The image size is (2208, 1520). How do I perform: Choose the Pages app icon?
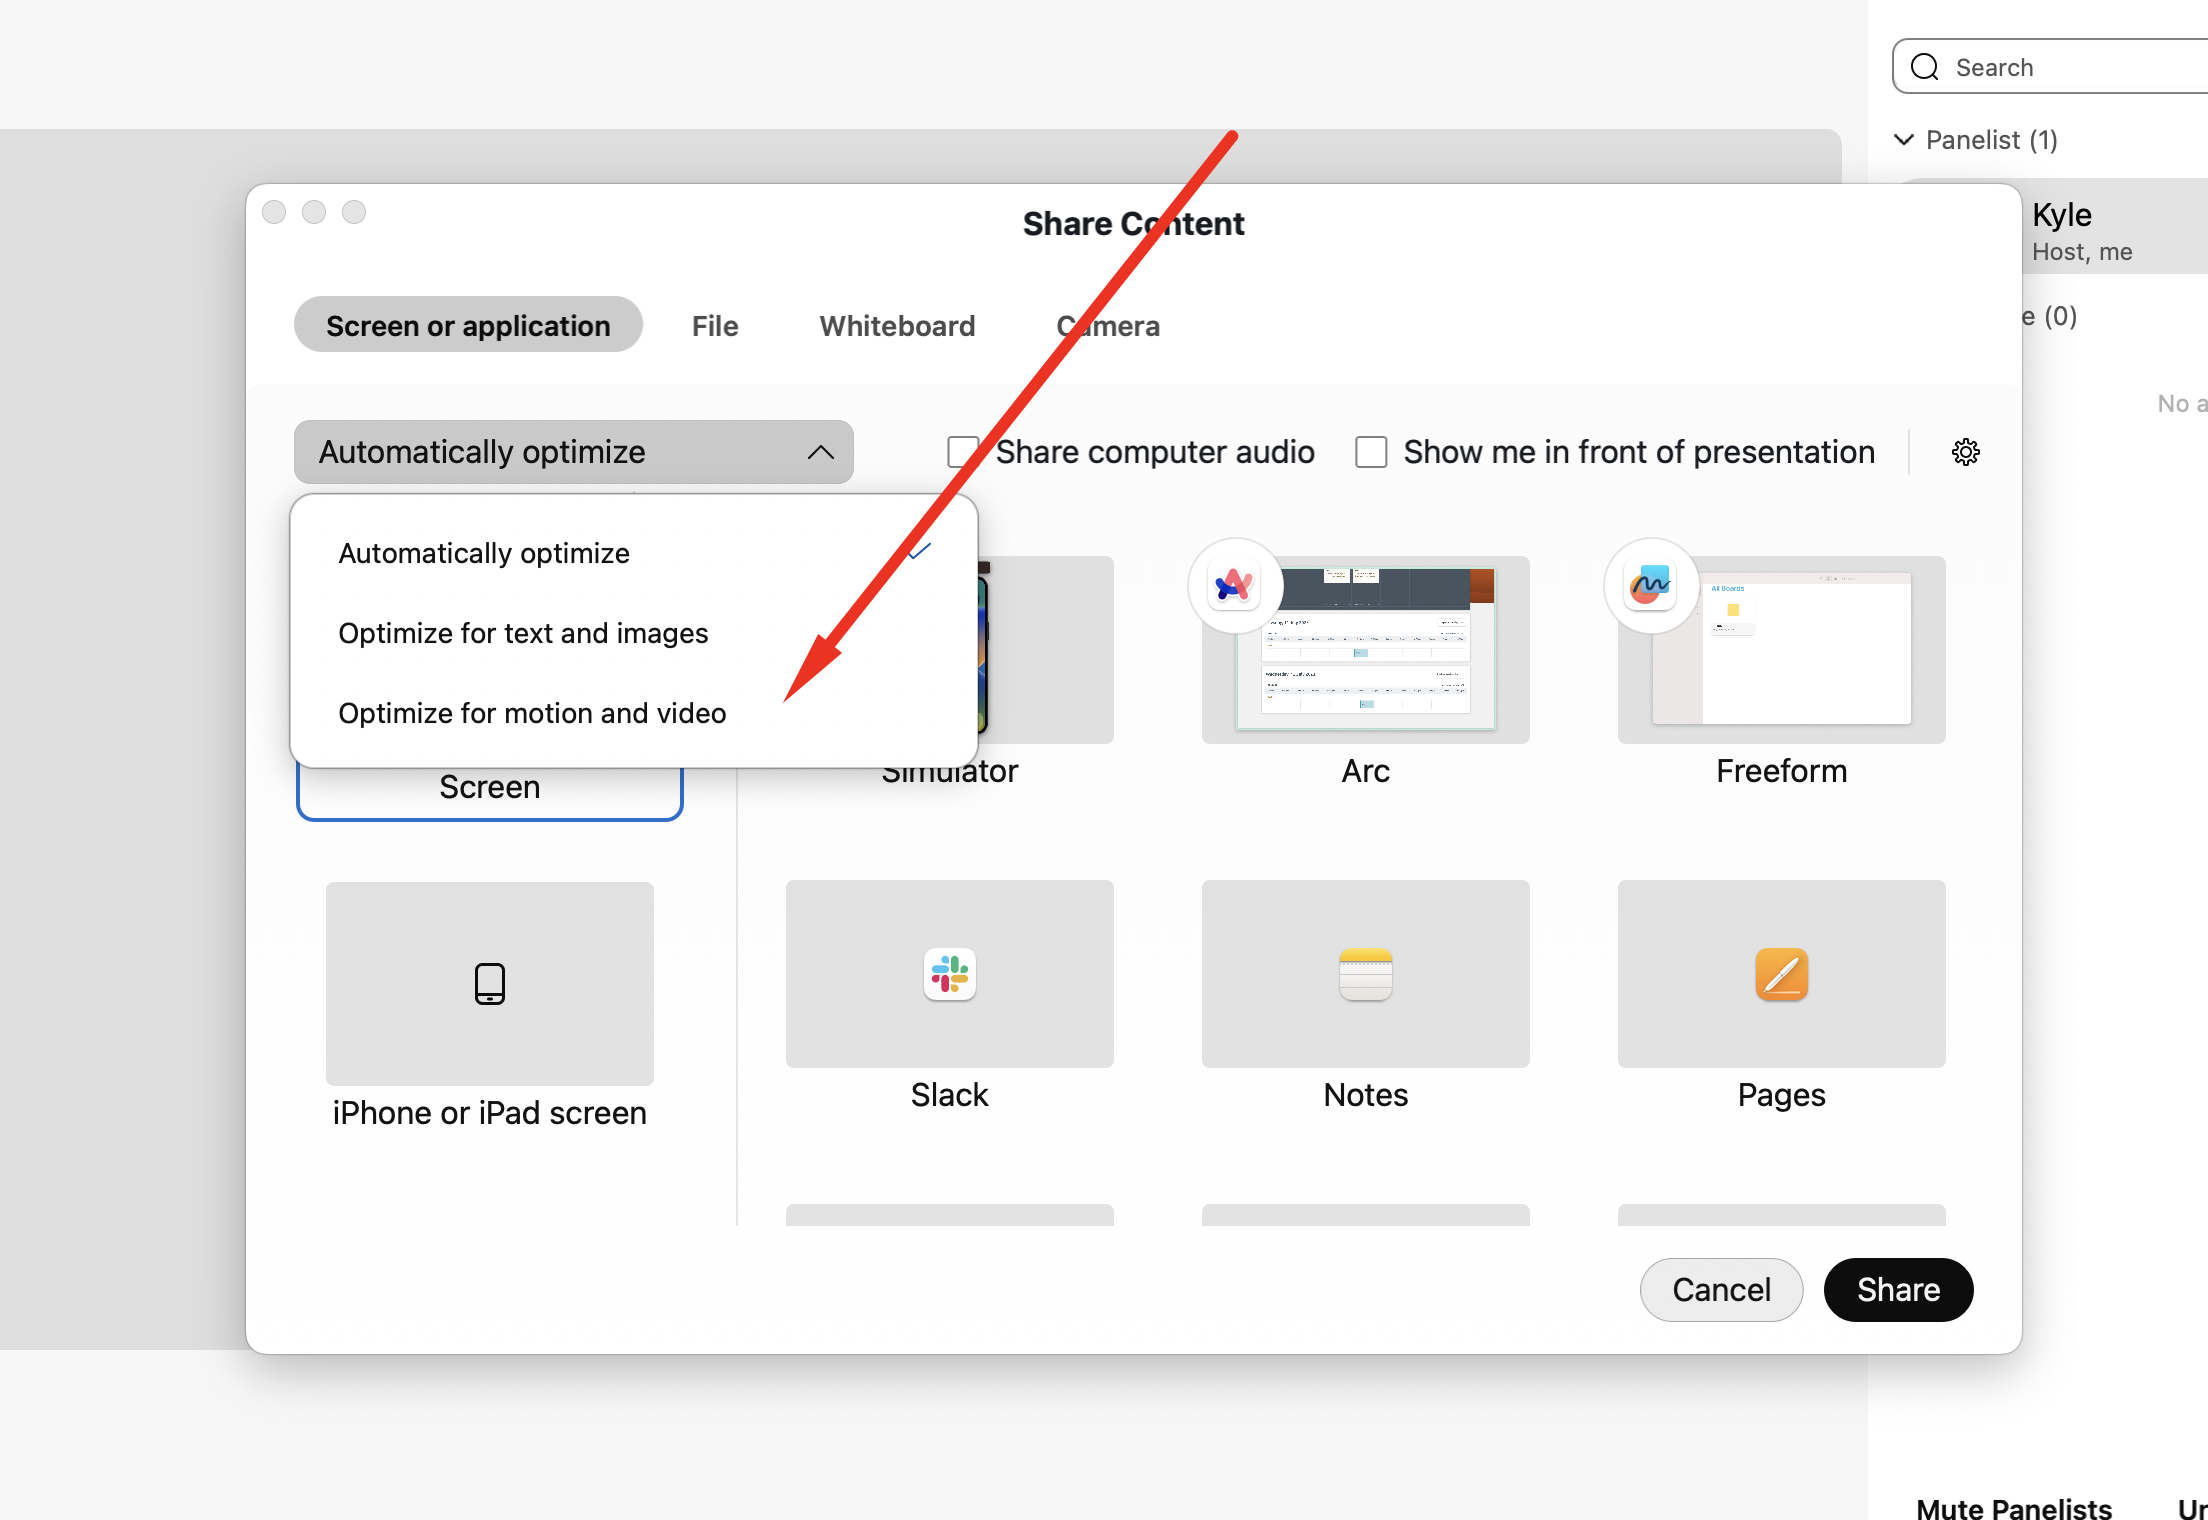[x=1781, y=974]
